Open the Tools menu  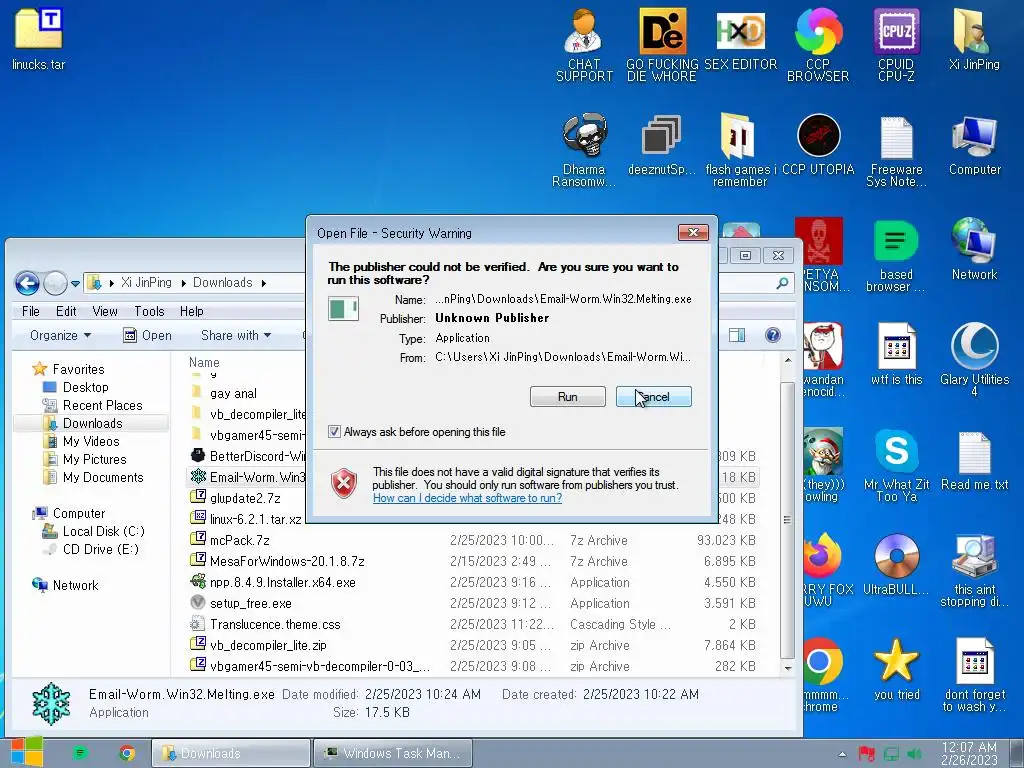coord(149,312)
